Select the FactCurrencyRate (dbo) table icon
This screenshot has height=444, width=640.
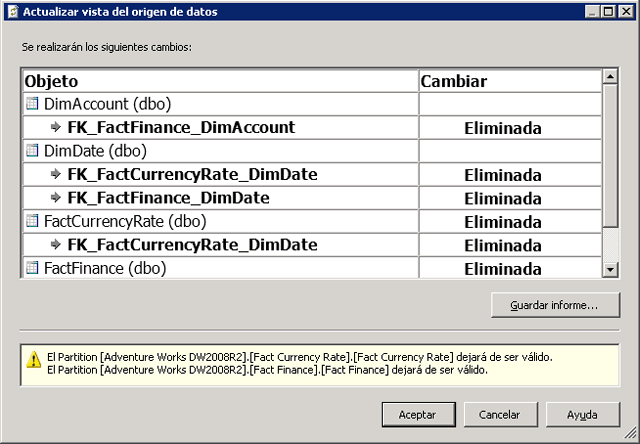[32, 221]
